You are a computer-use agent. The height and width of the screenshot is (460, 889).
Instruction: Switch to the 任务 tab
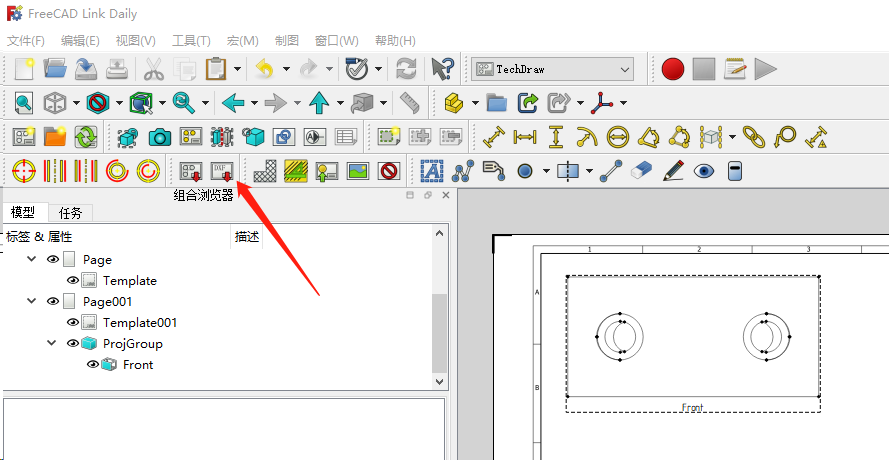click(70, 213)
